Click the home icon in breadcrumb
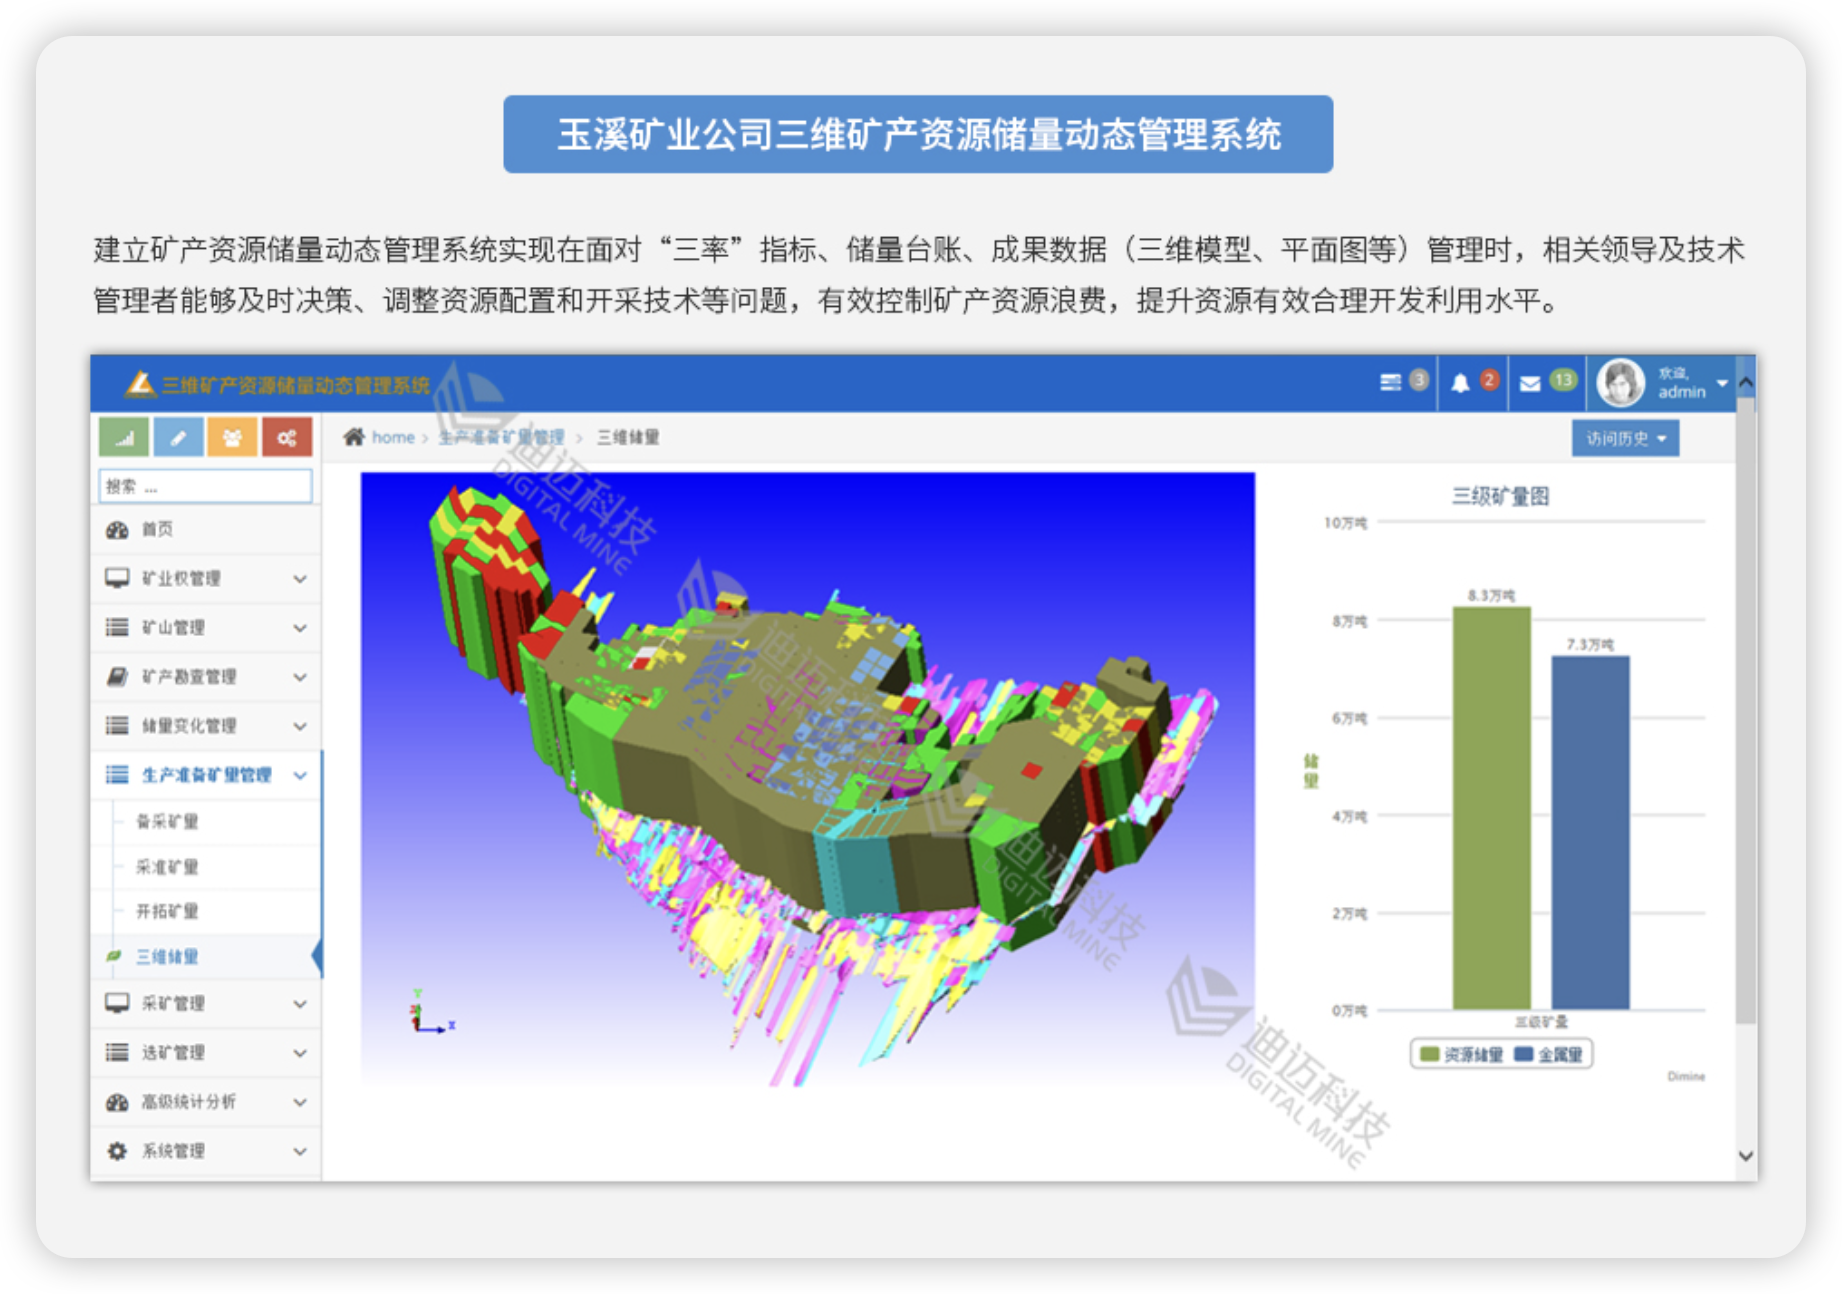This screenshot has width=1842, height=1294. click(x=354, y=437)
